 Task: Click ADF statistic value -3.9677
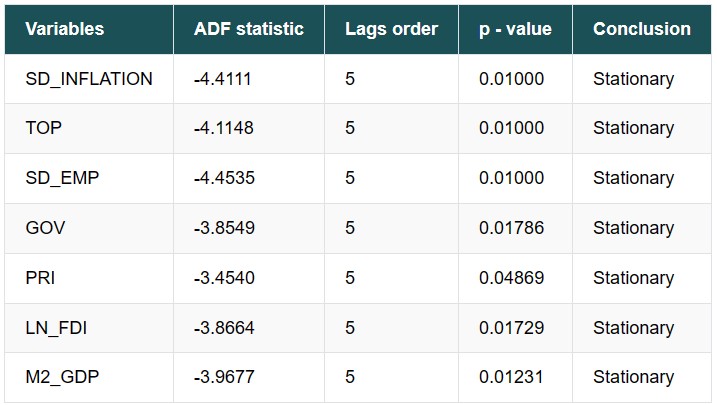224,377
